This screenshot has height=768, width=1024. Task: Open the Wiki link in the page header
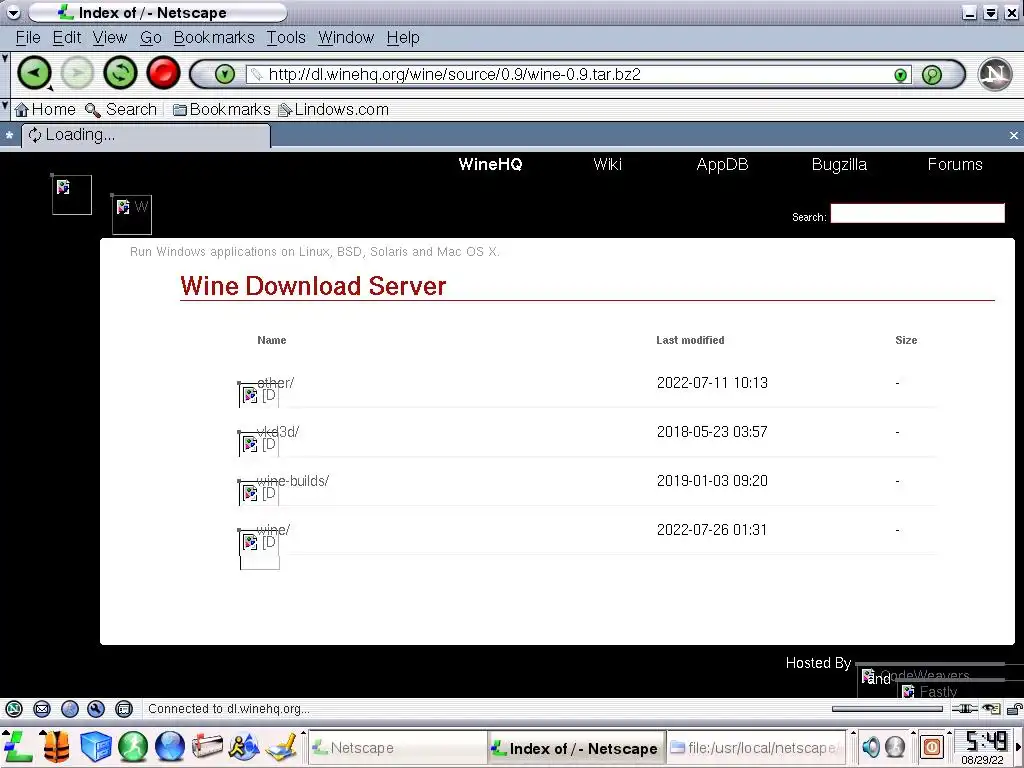point(607,165)
